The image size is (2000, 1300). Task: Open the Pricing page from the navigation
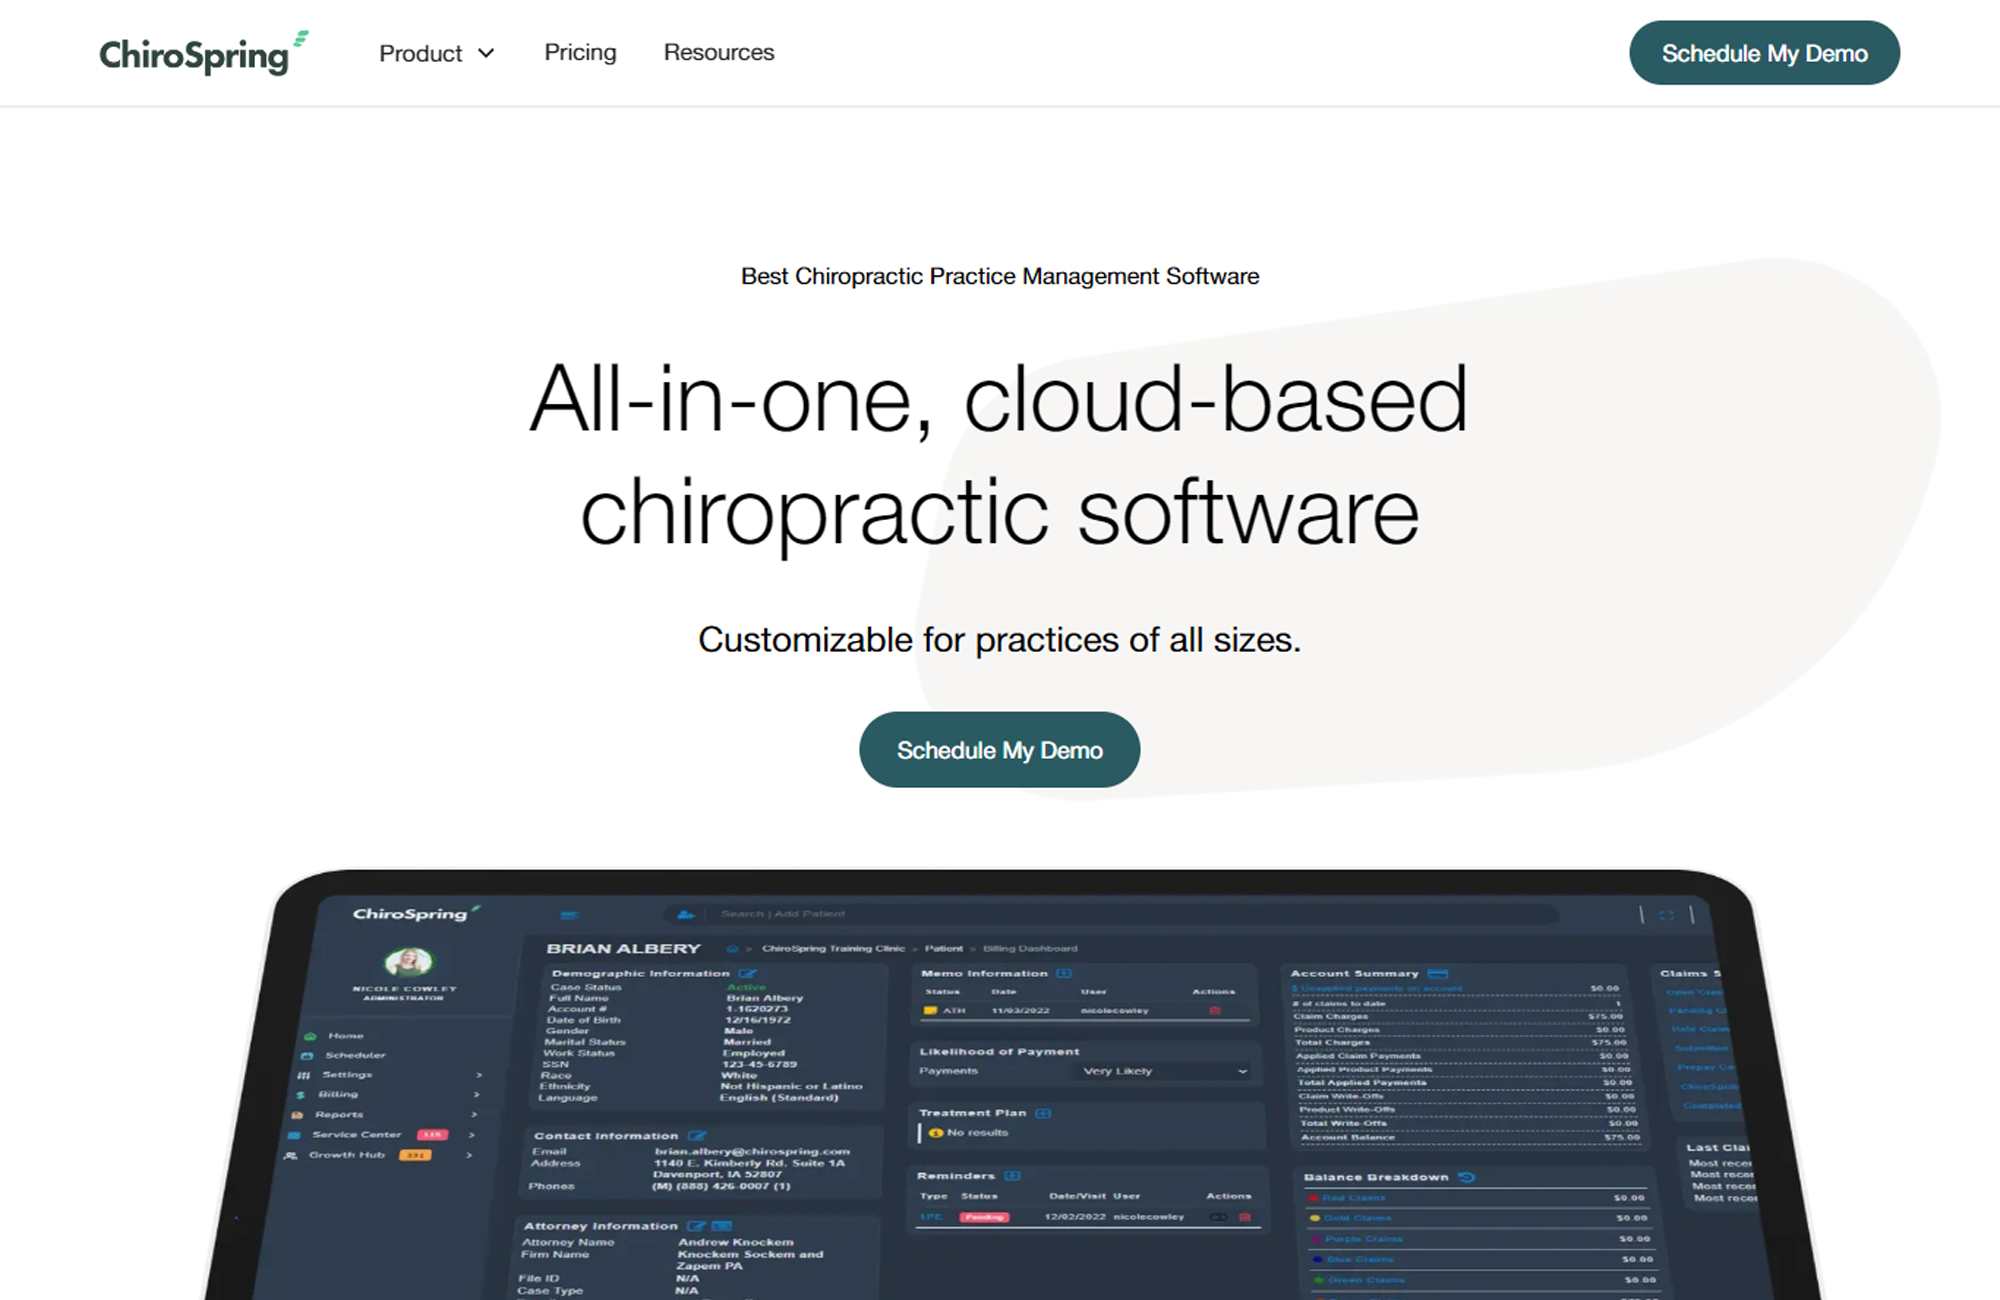(x=580, y=52)
